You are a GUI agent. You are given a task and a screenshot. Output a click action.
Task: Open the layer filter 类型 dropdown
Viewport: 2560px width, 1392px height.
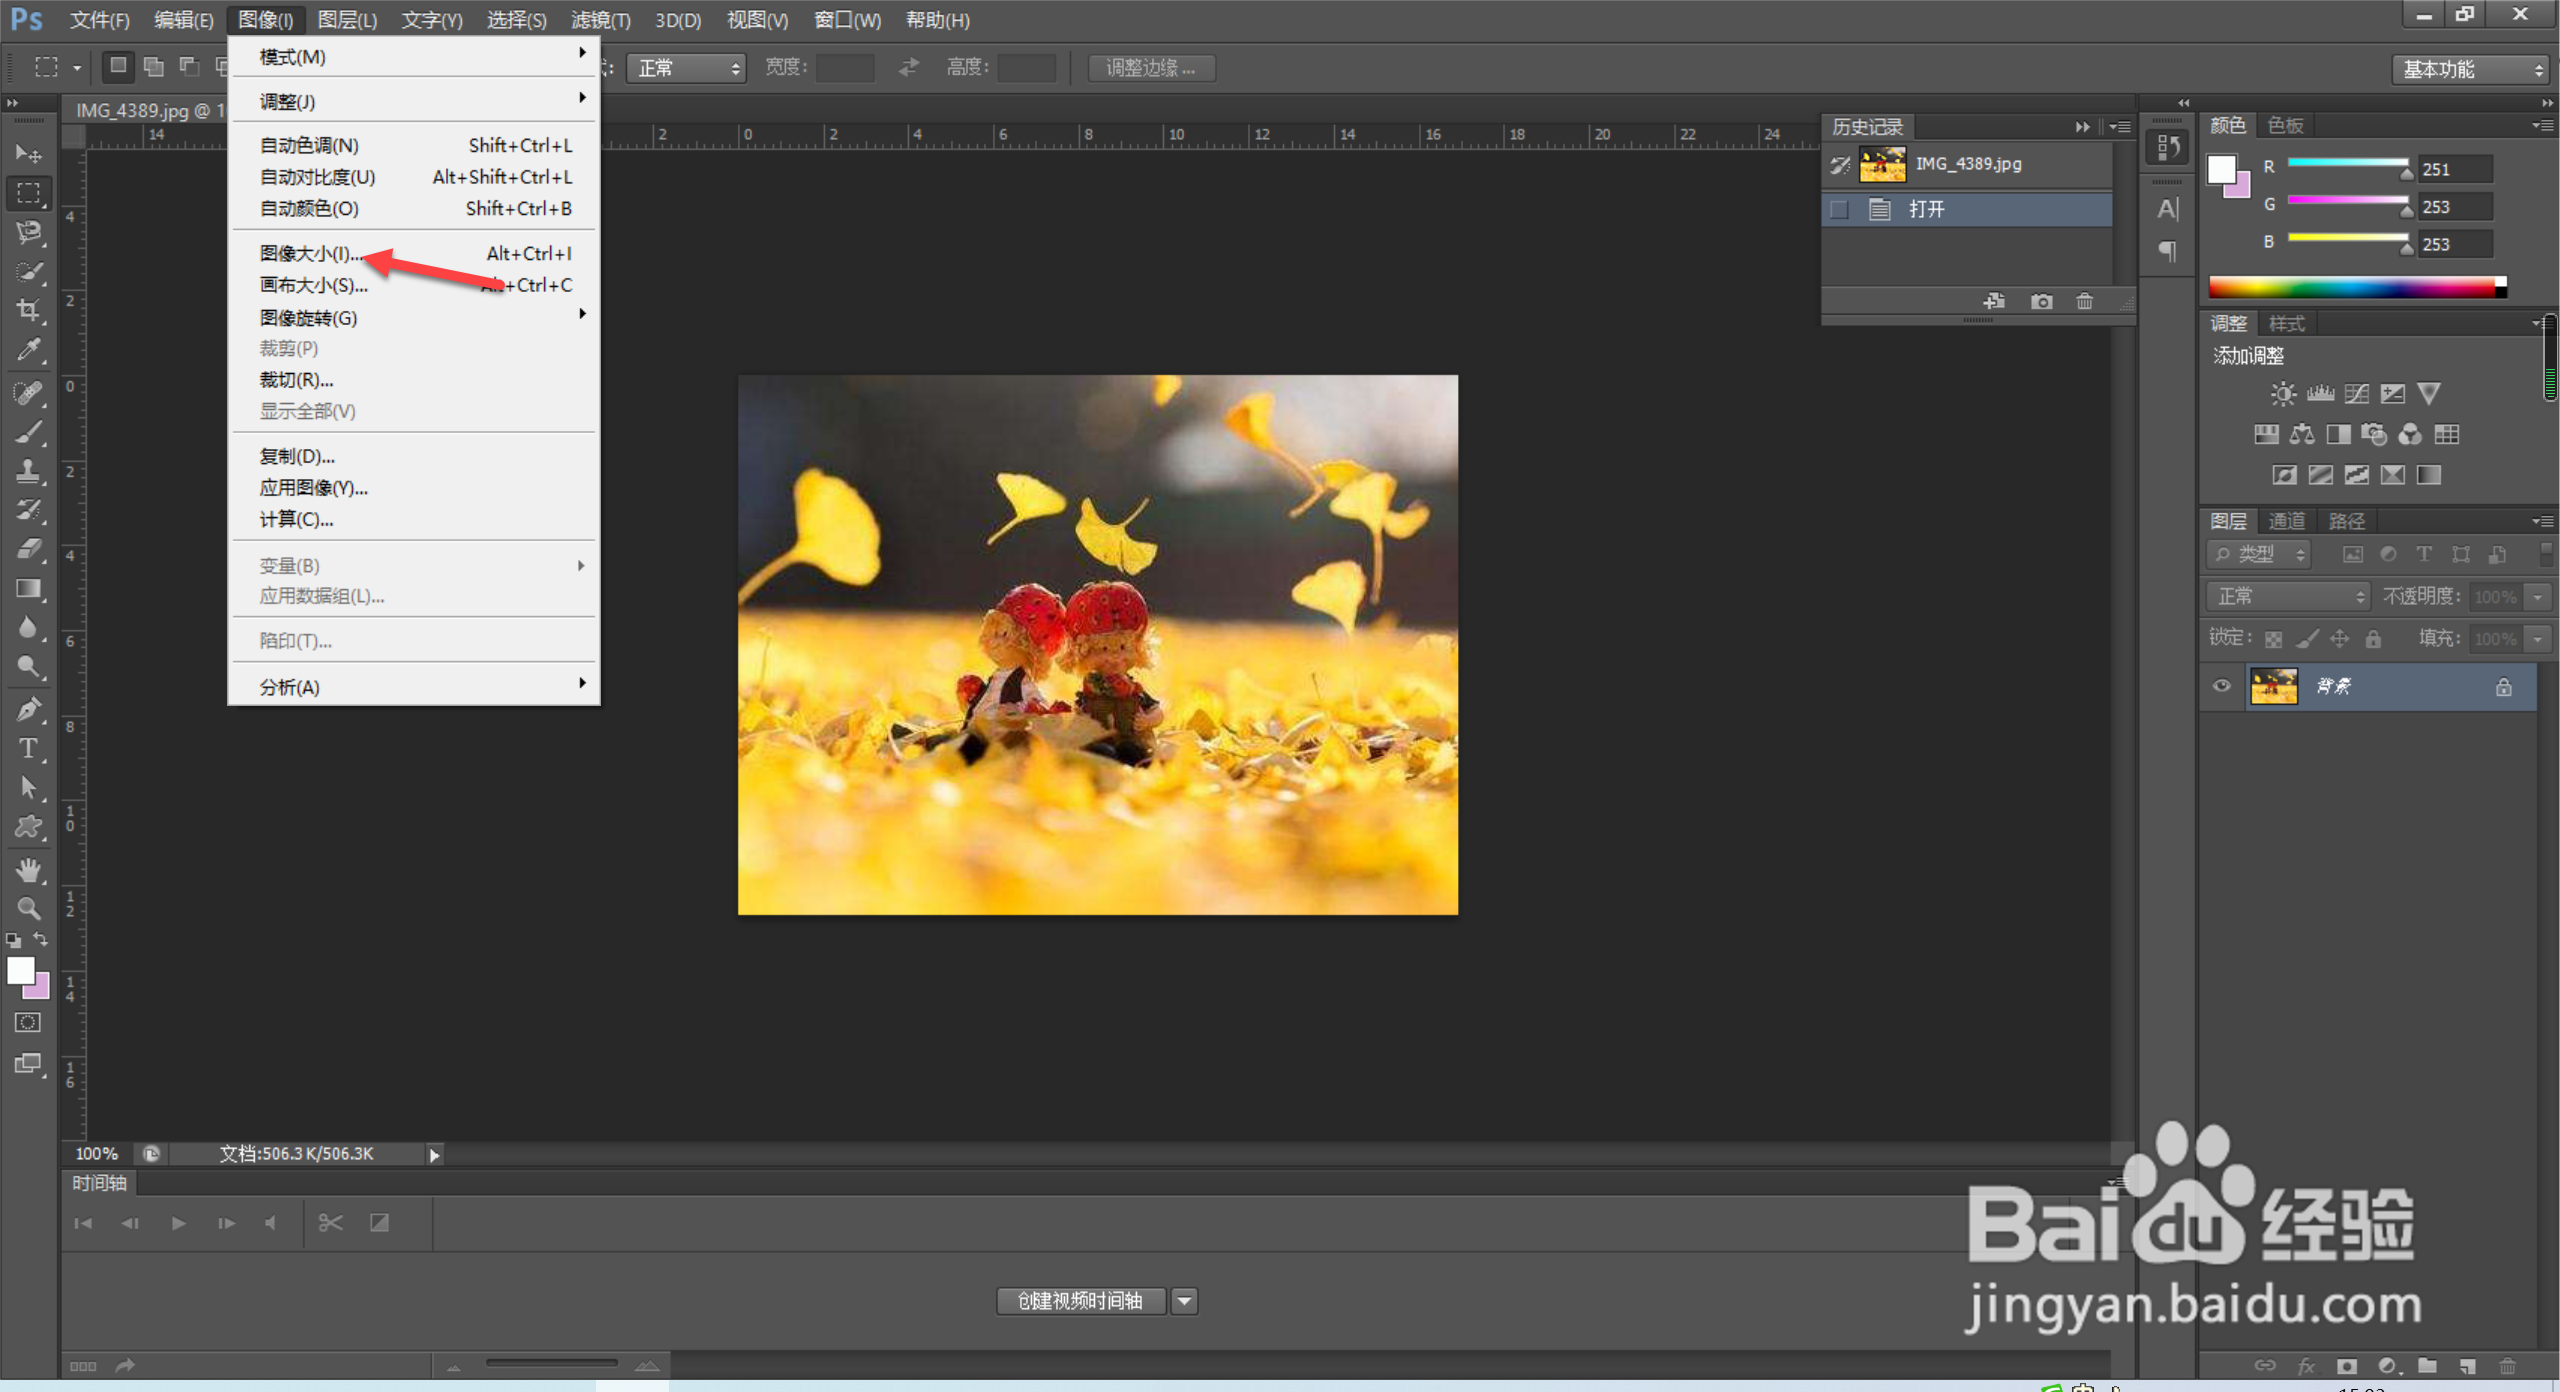2259,554
